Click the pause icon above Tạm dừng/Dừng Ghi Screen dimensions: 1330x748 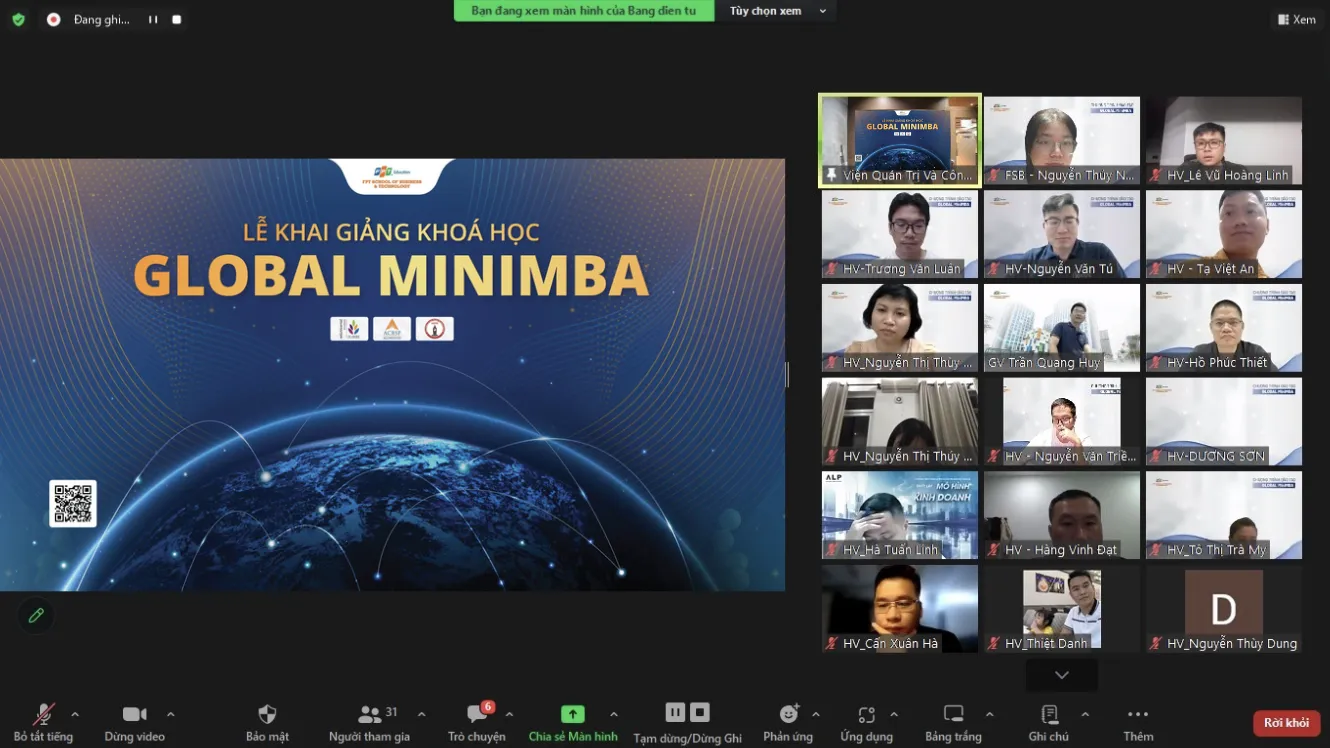[x=676, y=712]
